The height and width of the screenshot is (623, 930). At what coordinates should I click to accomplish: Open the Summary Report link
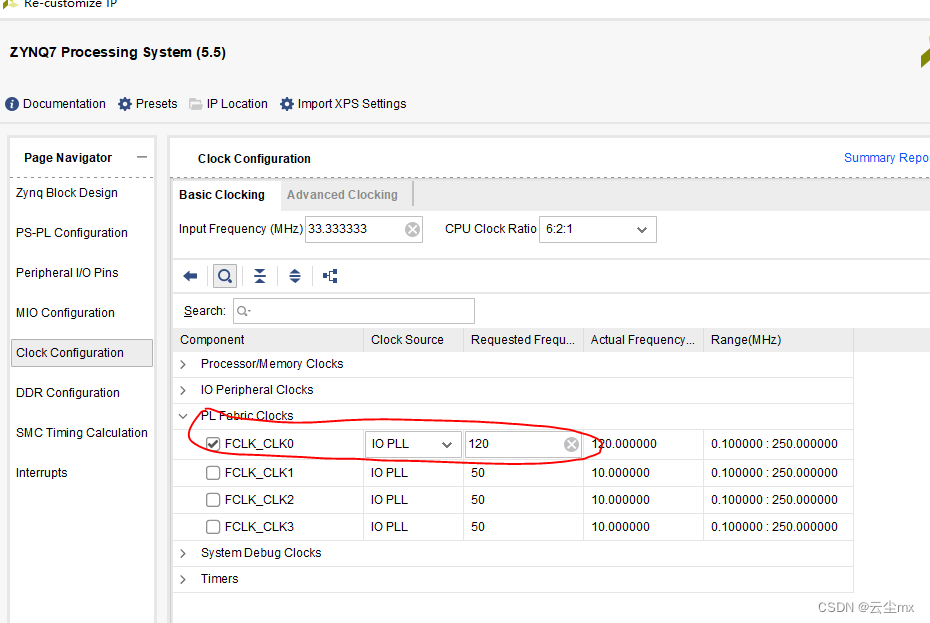[x=886, y=158]
